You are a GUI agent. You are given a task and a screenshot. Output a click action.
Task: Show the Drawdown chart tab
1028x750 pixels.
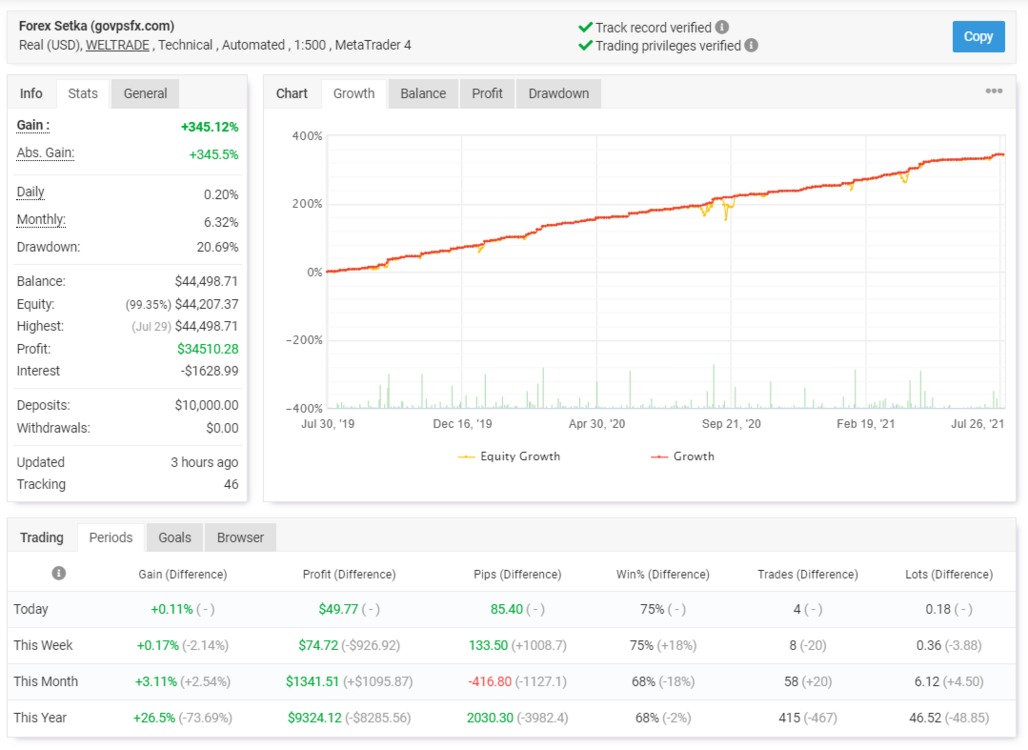559,94
